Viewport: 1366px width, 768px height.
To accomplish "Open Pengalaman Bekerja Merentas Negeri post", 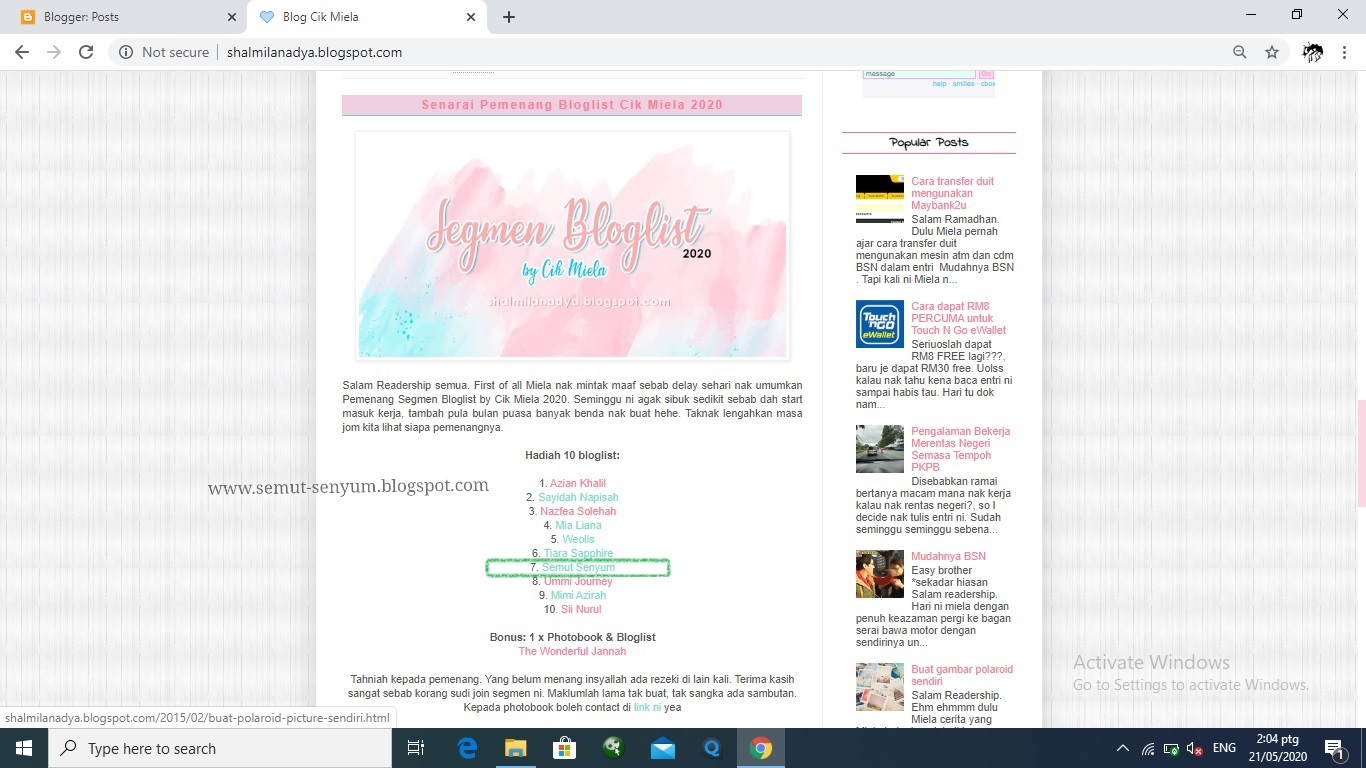I will pos(960,449).
